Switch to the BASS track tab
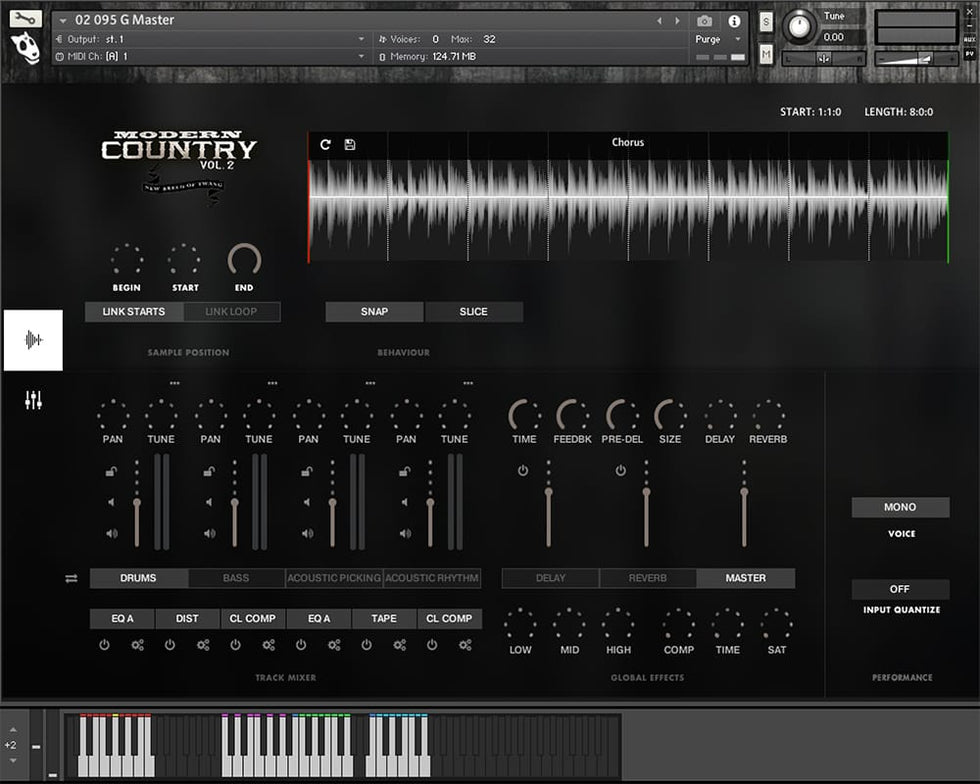 236,578
